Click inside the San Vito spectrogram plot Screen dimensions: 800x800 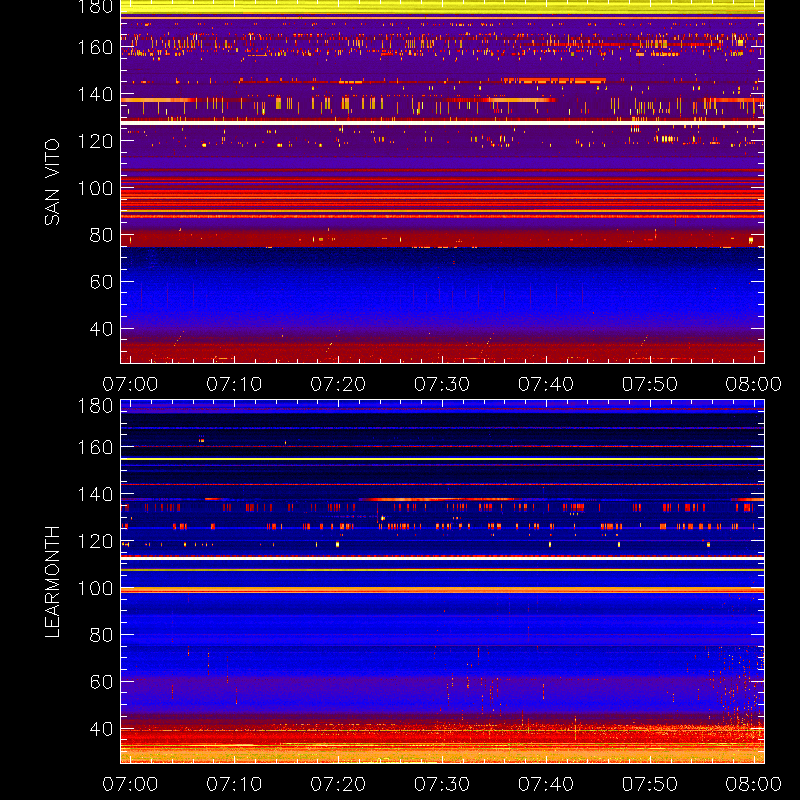click(x=442, y=182)
